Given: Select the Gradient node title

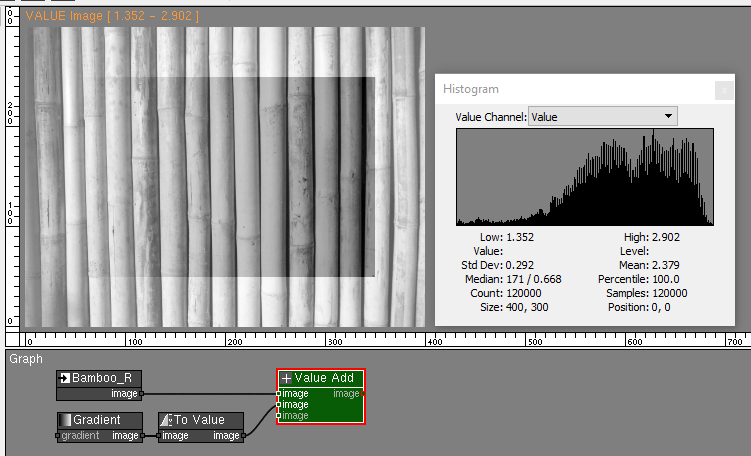Looking at the screenshot, I should (96, 420).
